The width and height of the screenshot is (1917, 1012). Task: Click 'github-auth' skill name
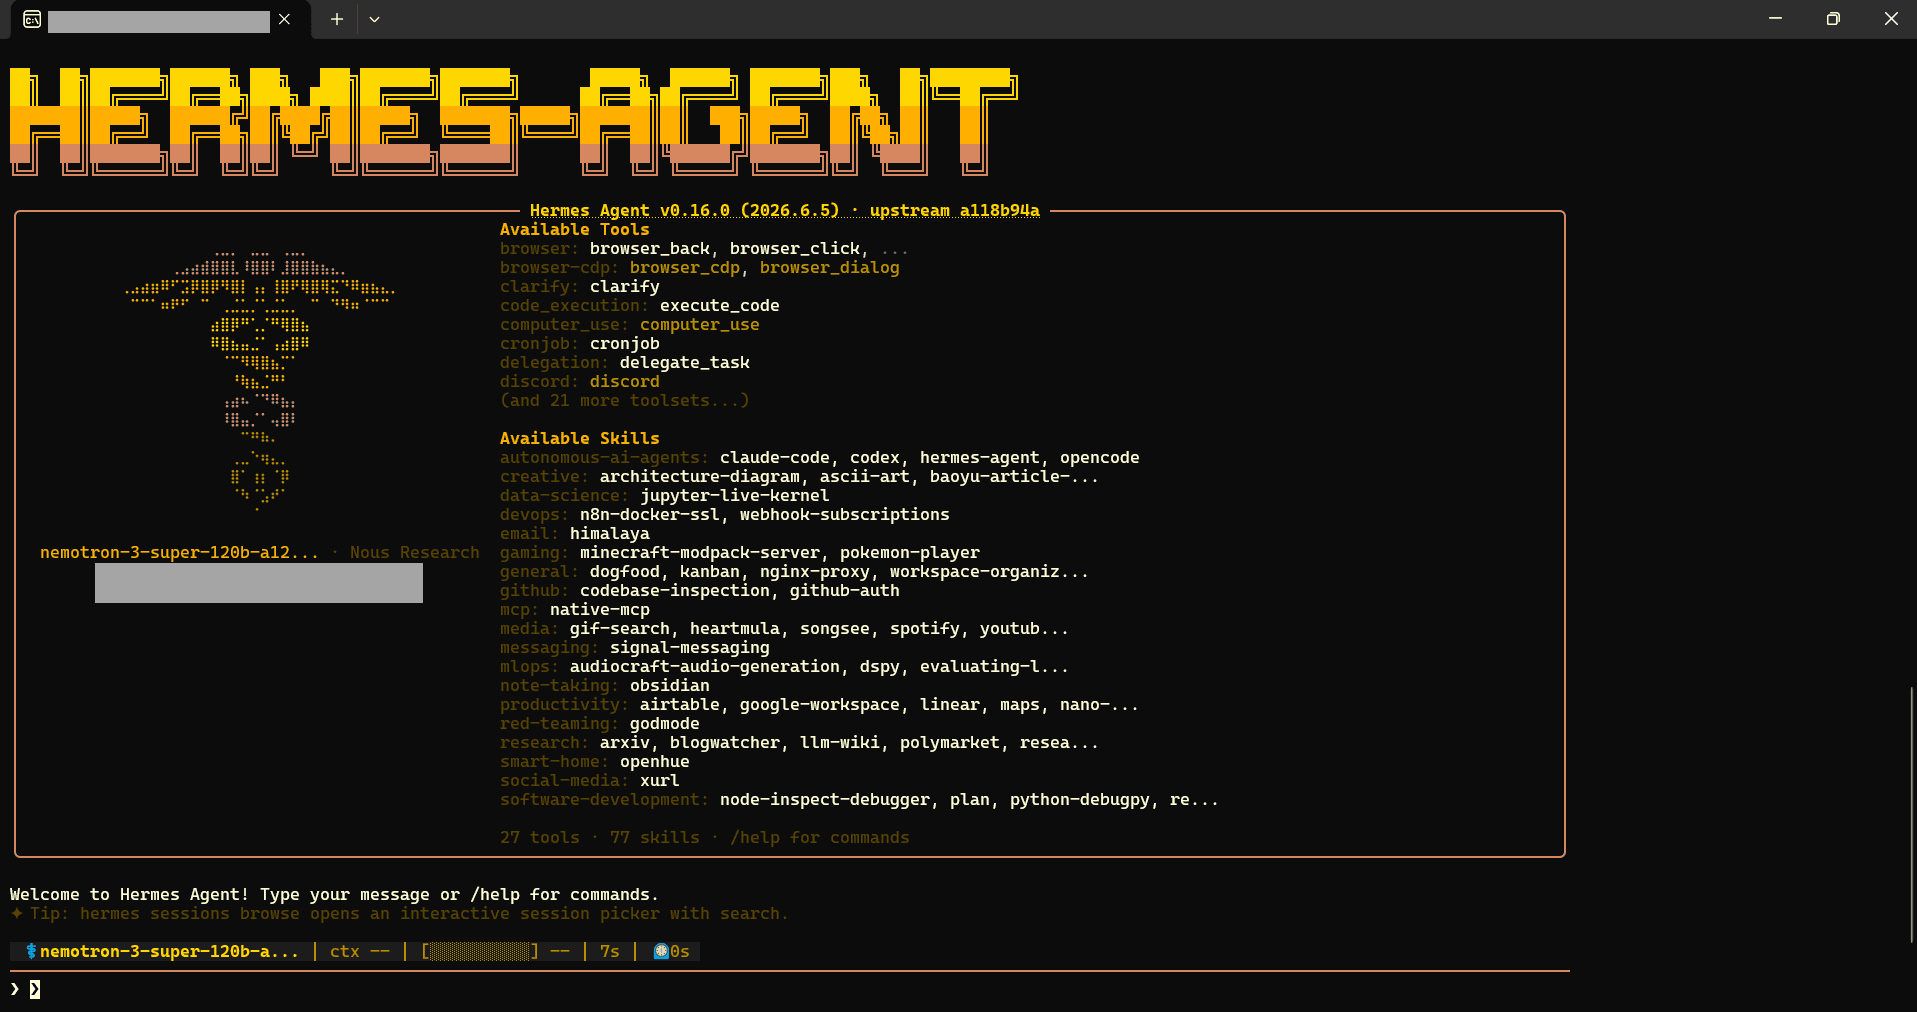(844, 590)
